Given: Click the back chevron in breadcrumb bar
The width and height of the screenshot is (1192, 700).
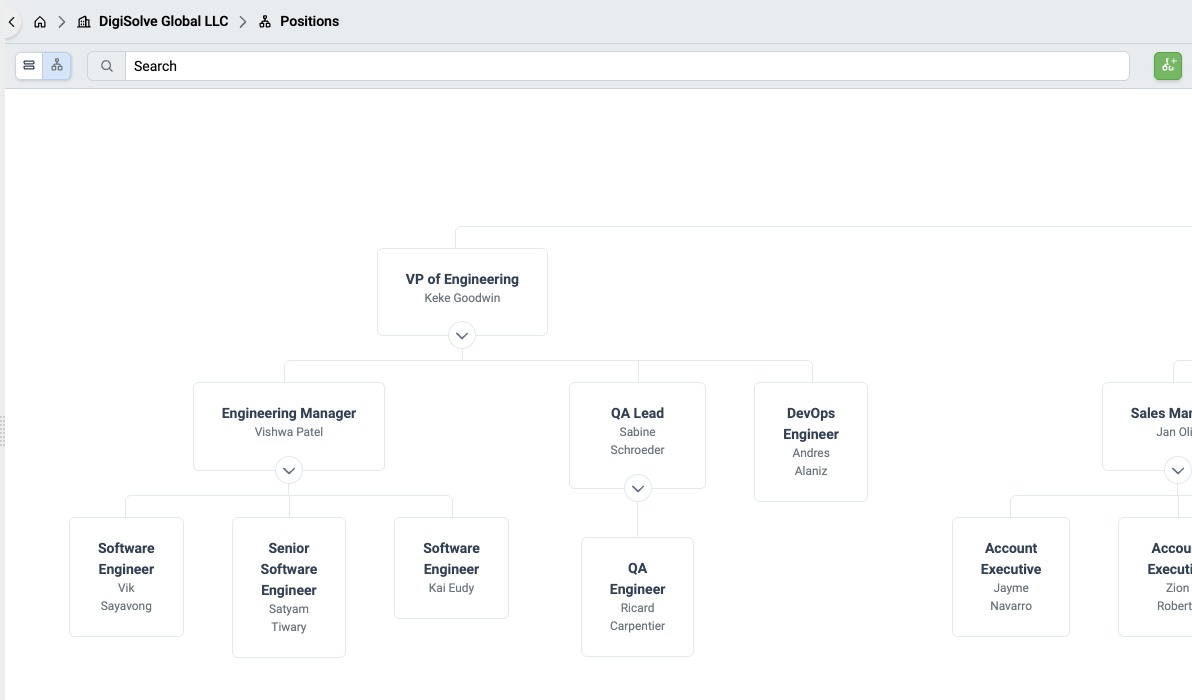Looking at the screenshot, I should pos(11,22).
